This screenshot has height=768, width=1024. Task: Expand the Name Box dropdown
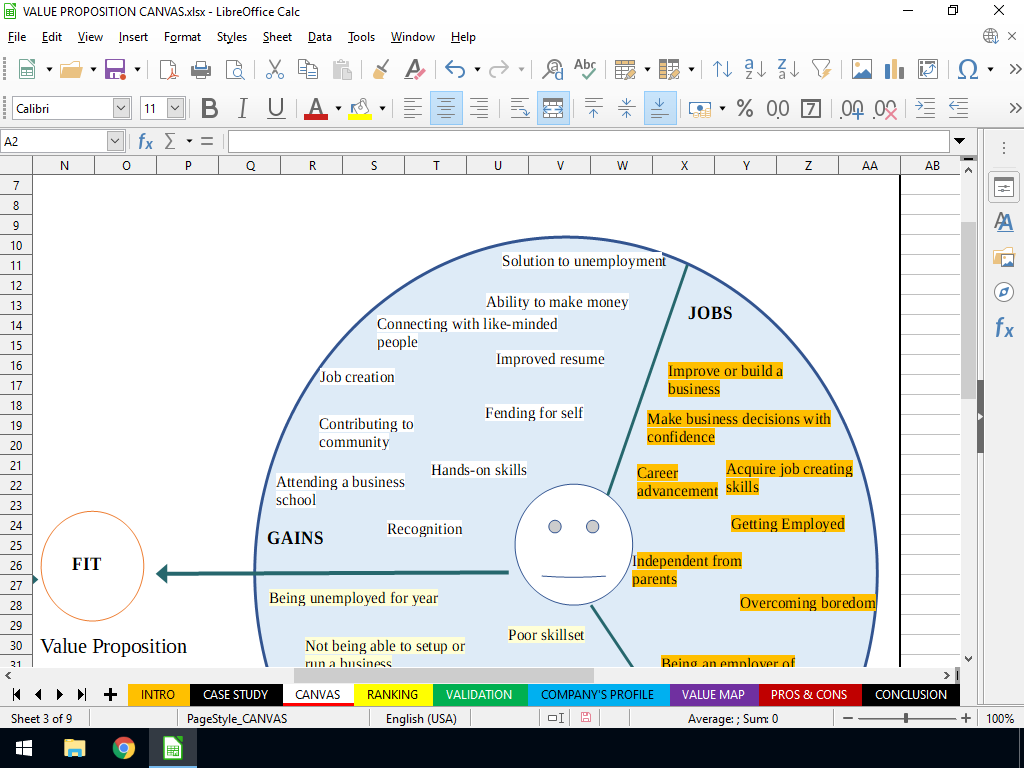tap(115, 142)
